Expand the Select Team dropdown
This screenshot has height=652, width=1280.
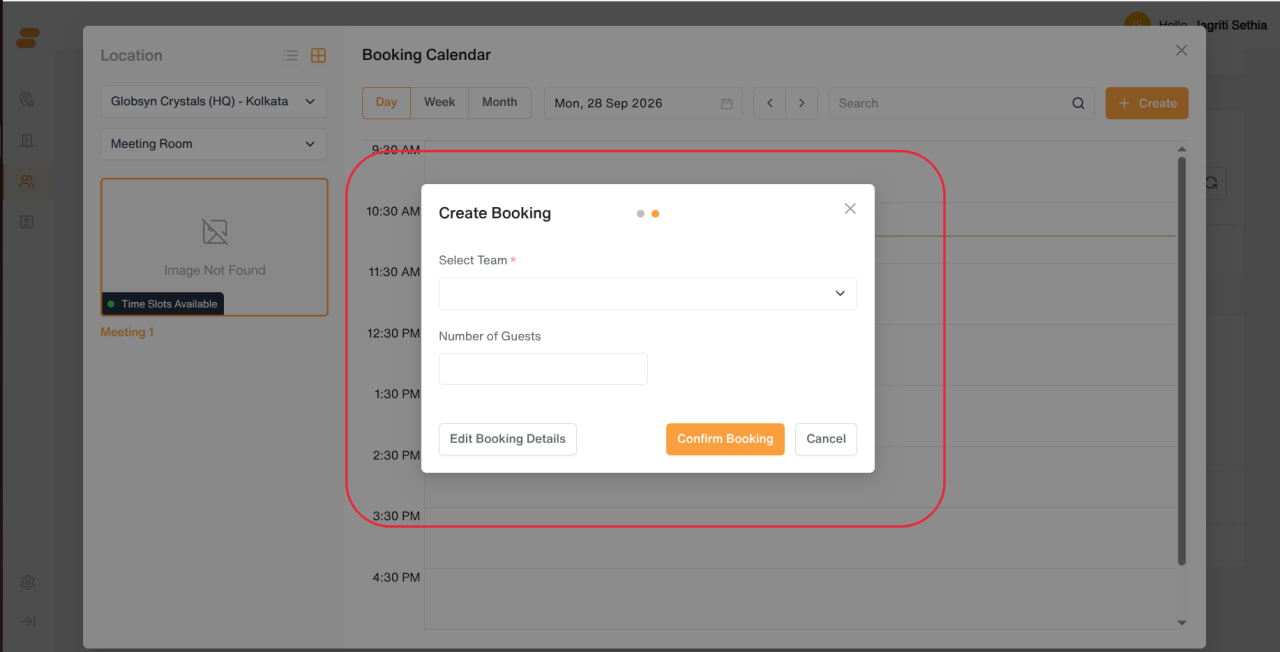click(x=648, y=294)
